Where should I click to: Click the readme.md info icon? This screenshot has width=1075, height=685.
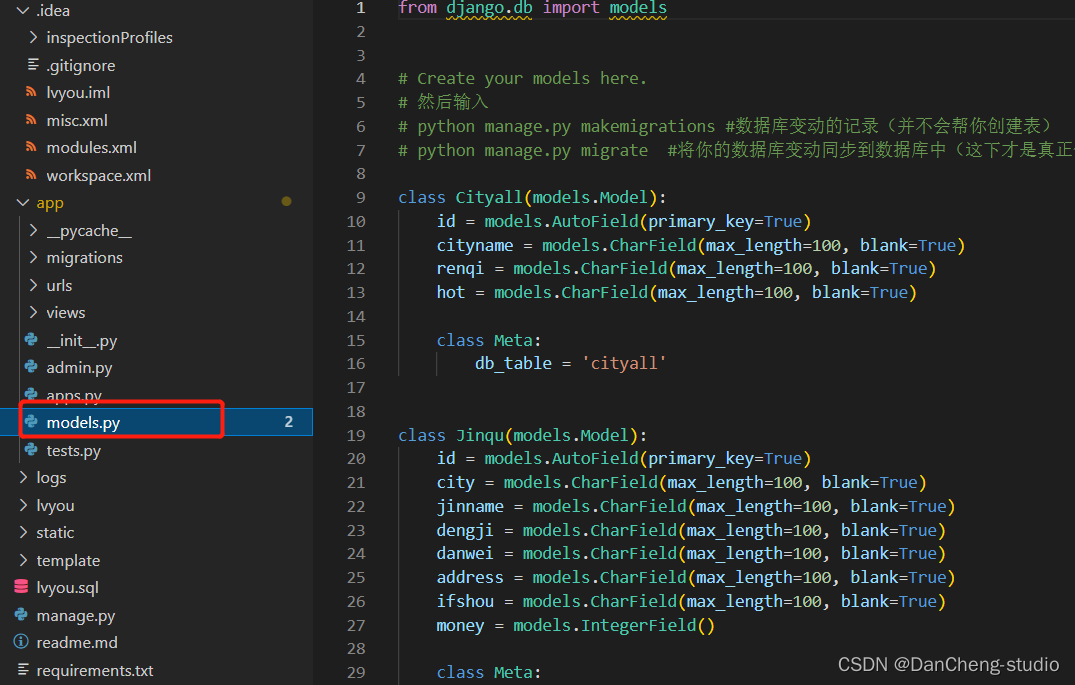[21, 642]
